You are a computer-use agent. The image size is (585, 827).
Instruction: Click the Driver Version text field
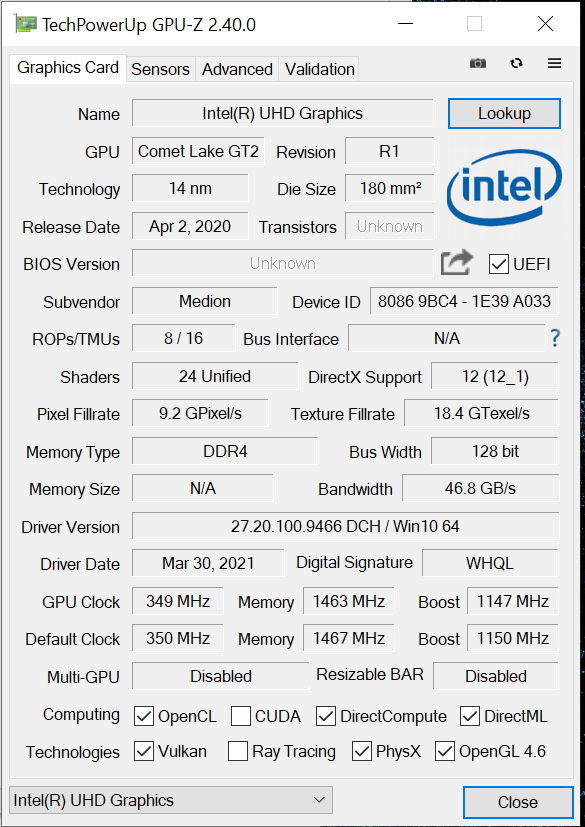pos(345,526)
